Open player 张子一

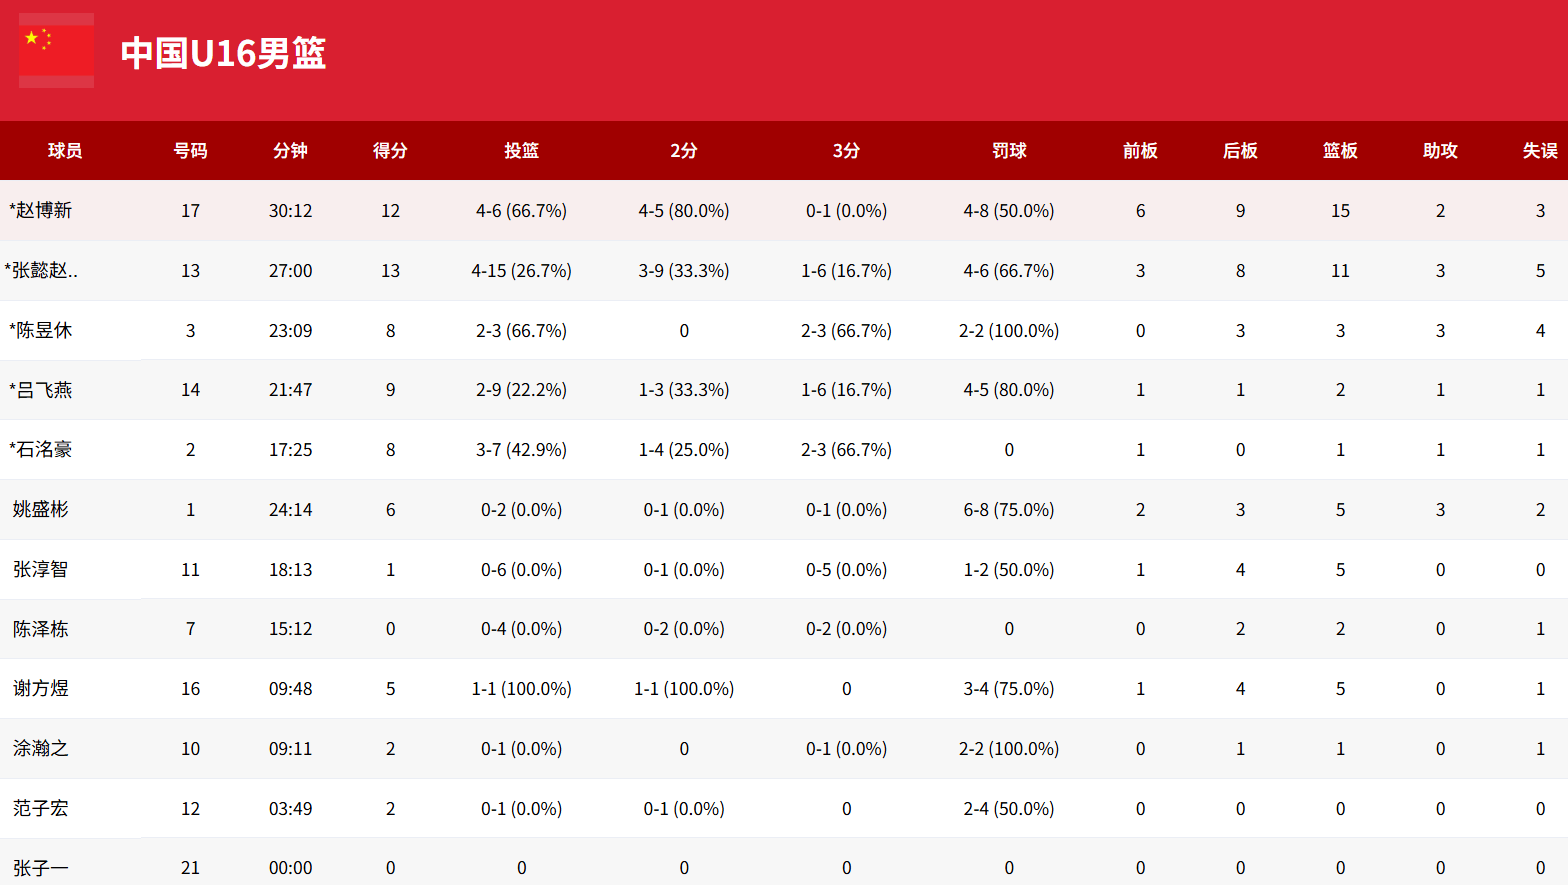coord(41,868)
